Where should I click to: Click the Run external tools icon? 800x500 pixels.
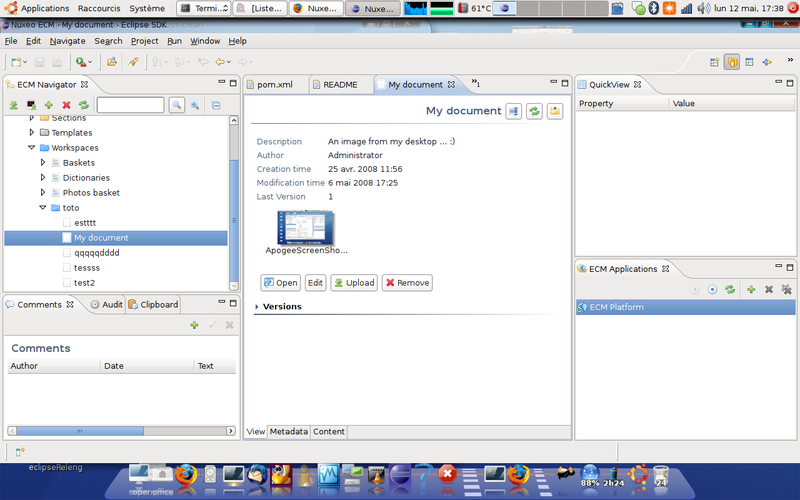click(81, 62)
